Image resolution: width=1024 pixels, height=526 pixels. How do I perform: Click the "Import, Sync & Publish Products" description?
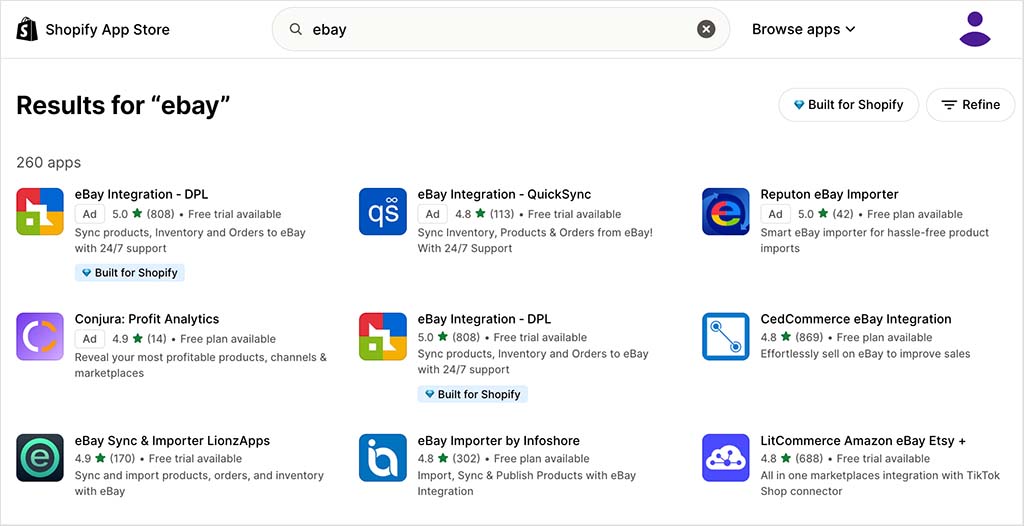click(x=527, y=484)
